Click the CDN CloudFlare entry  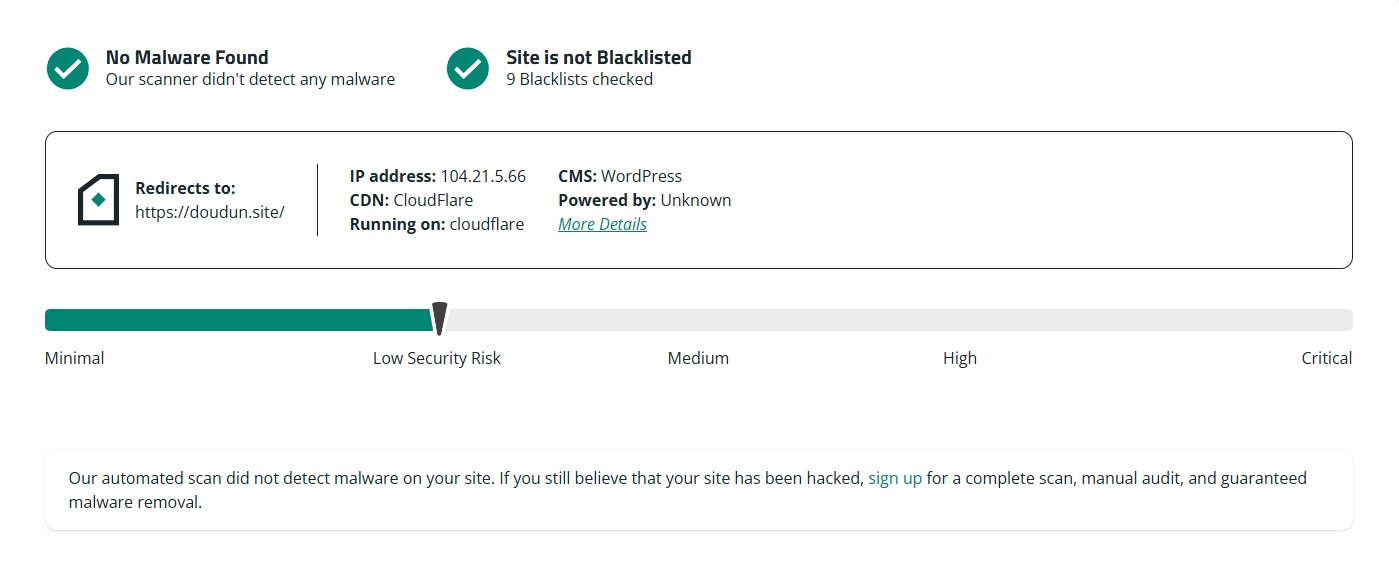click(x=411, y=200)
